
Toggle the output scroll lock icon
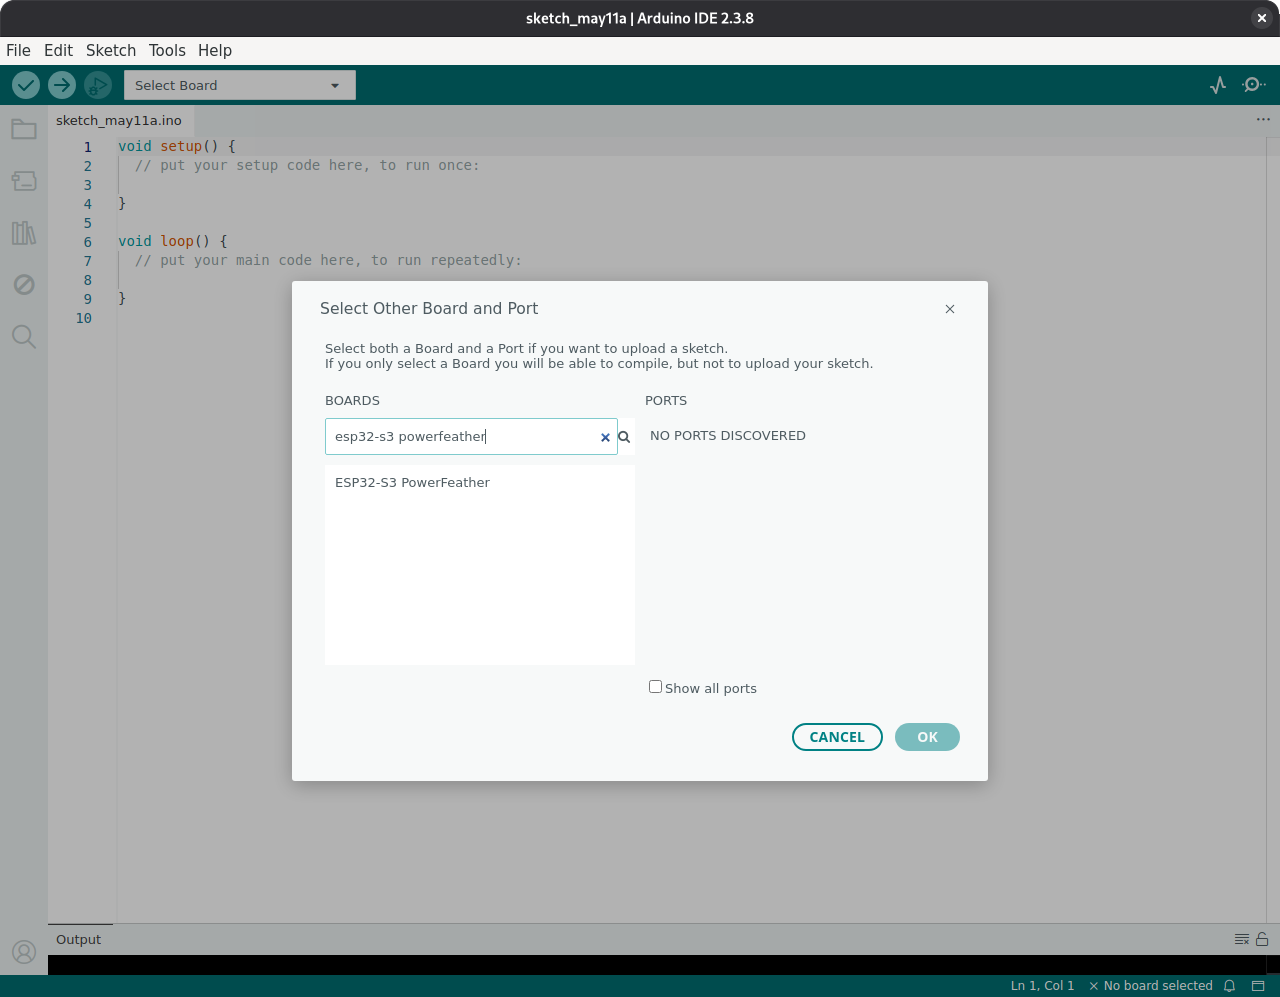(x=1262, y=939)
